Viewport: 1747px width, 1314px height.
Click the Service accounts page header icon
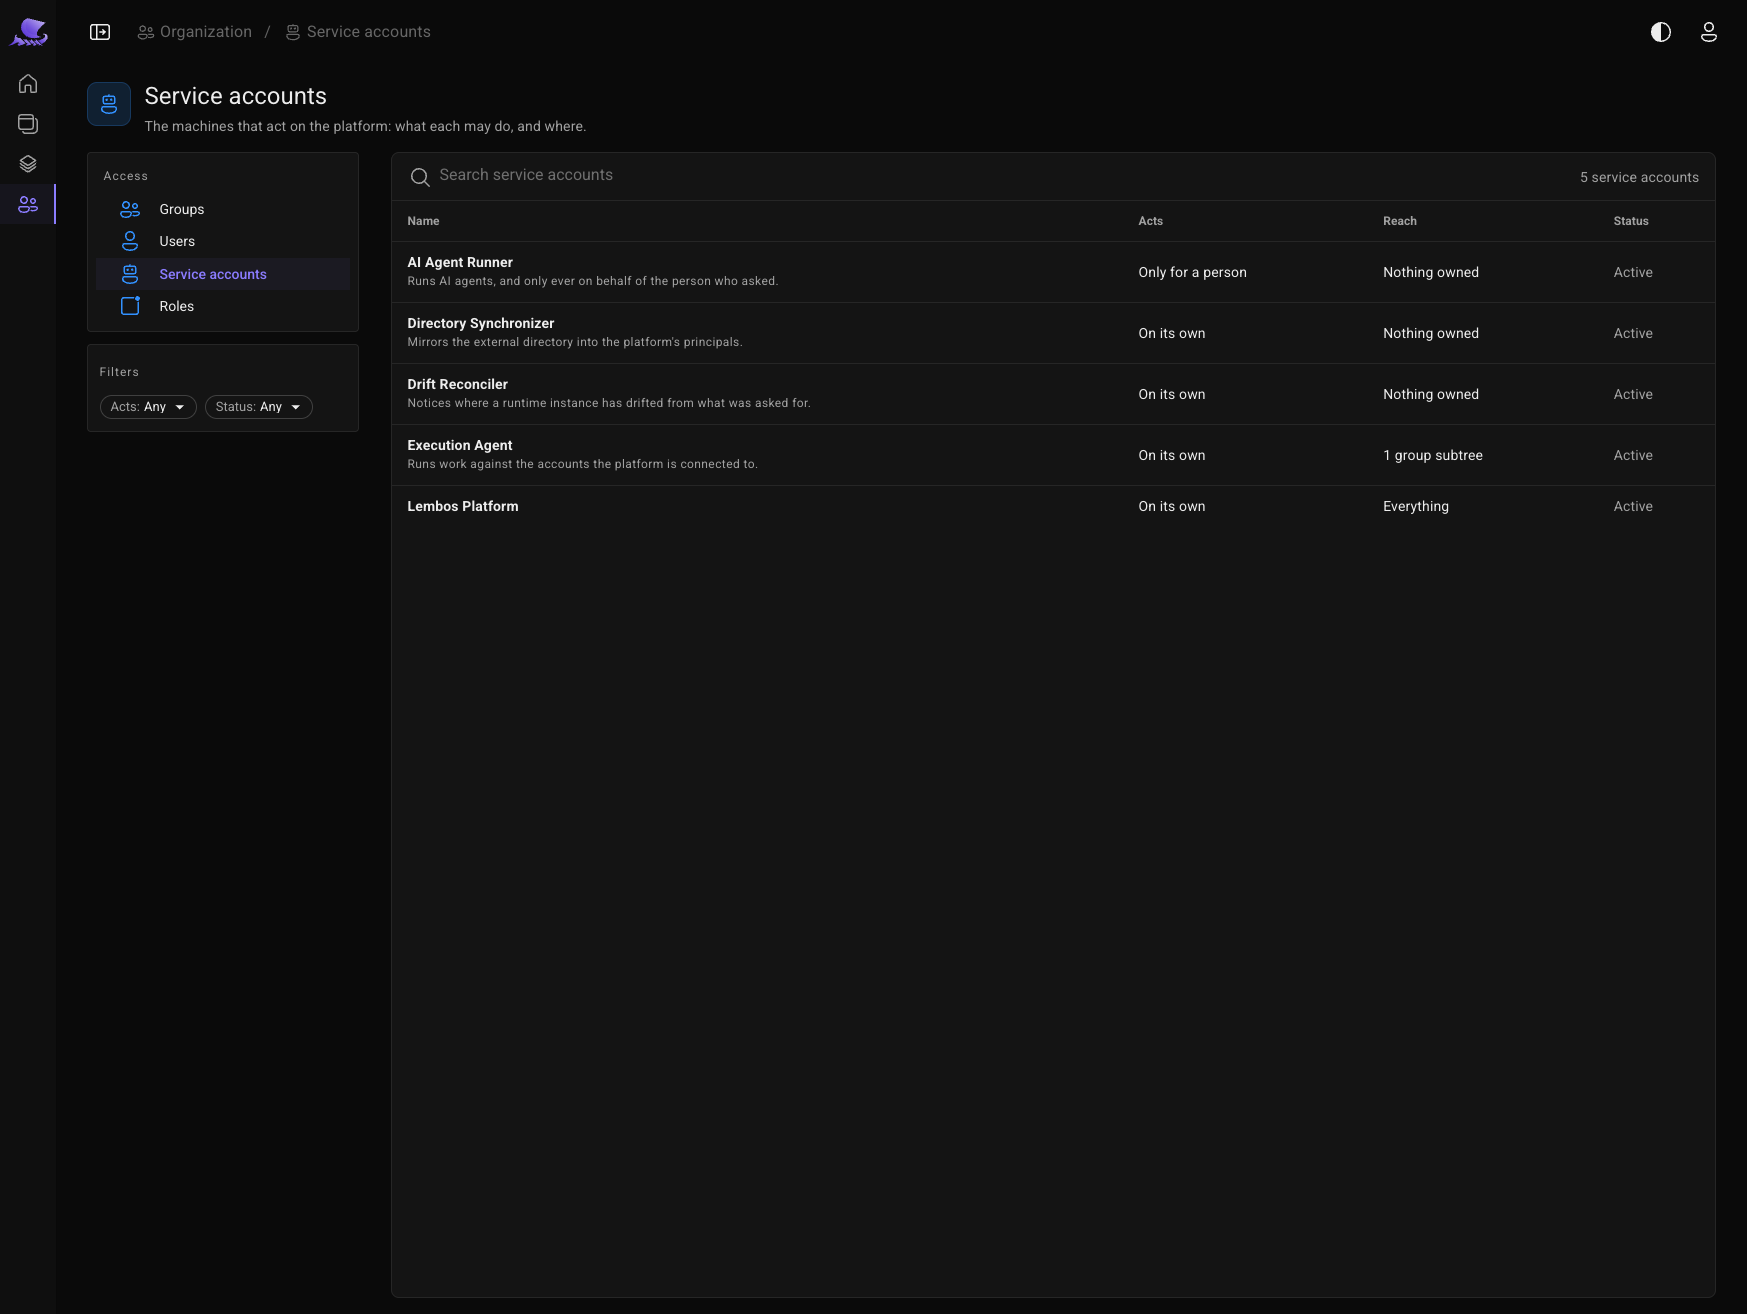click(109, 104)
